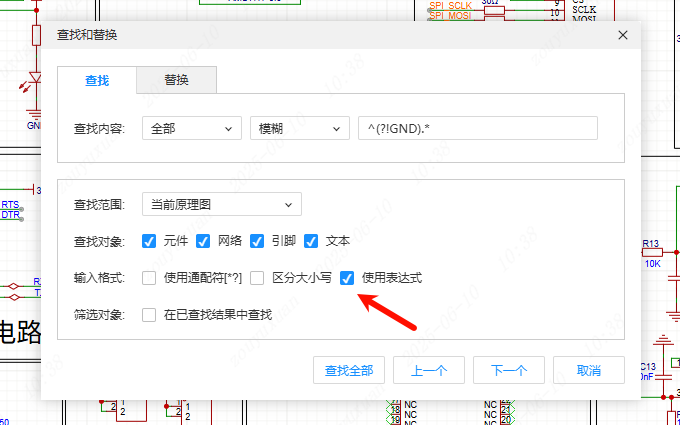The height and width of the screenshot is (425, 680).
Task: Toggle the 网络 checkbox
Action: (x=203, y=241)
